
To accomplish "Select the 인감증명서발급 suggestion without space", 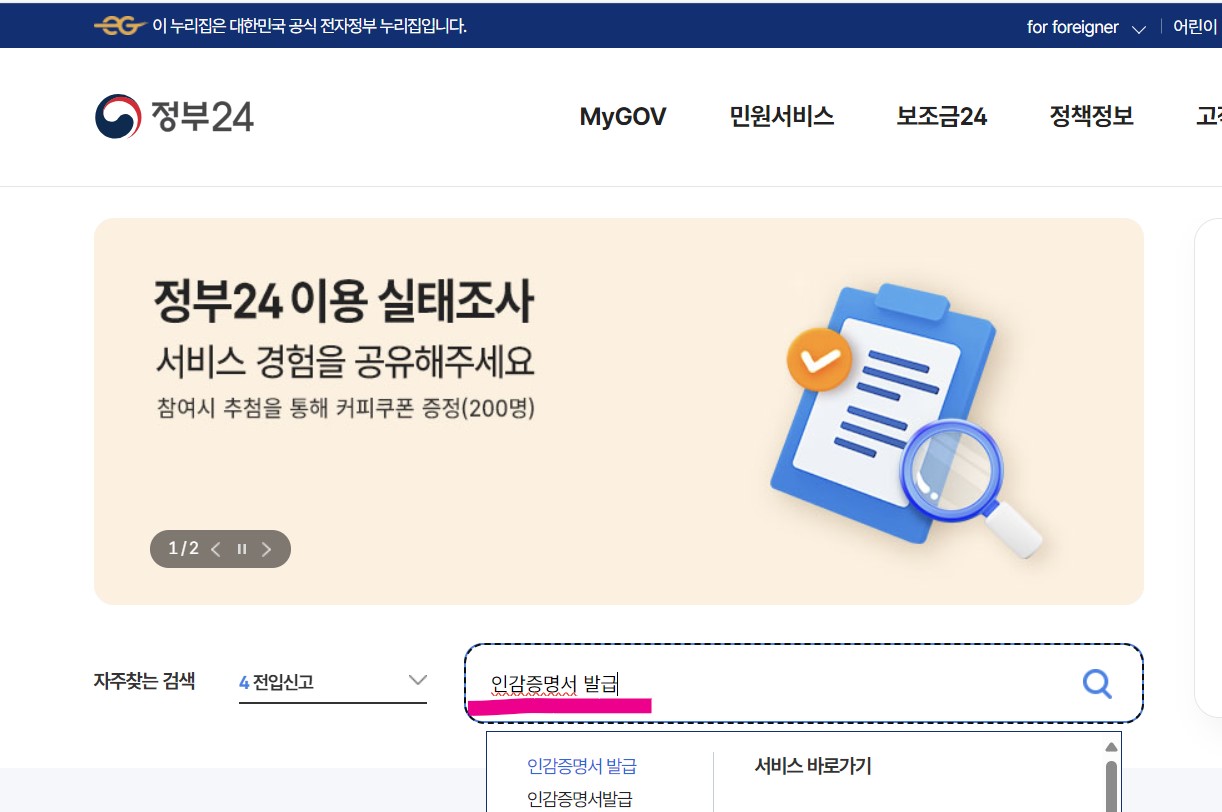I will [x=580, y=799].
